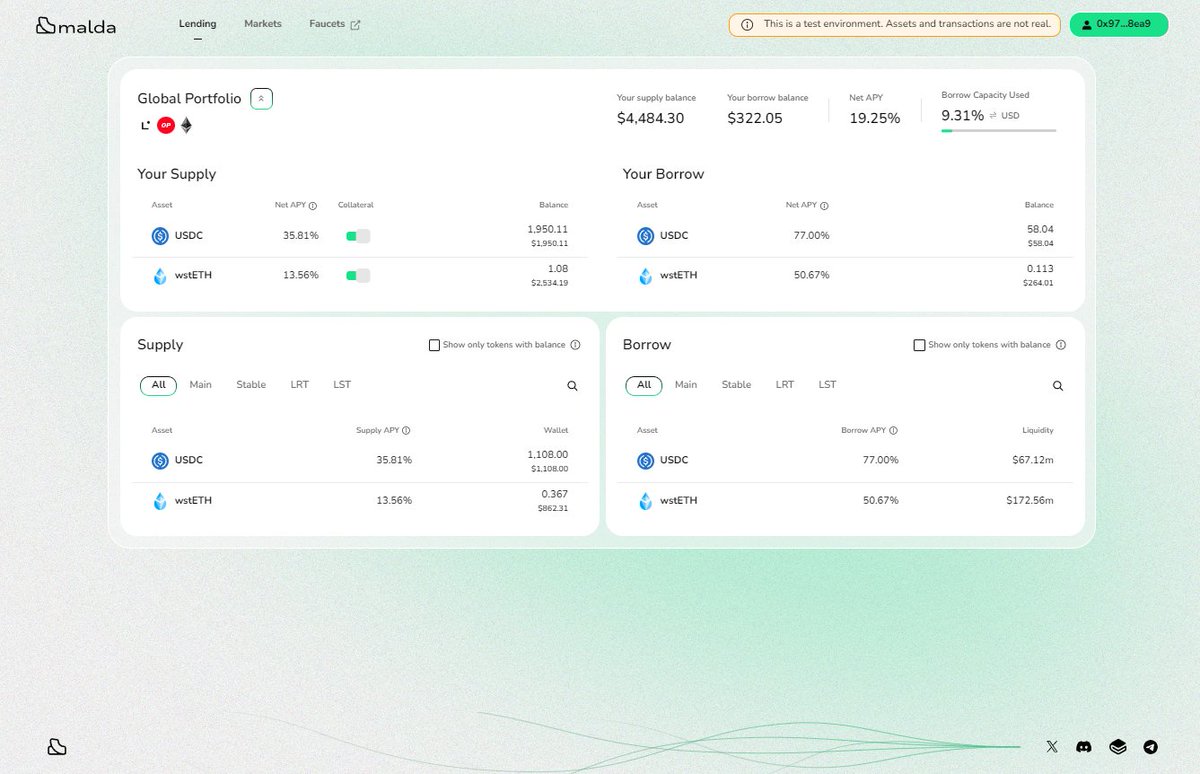Select the Stable filter in Borrow
Screen dimensions: 1200x774
coord(736,385)
